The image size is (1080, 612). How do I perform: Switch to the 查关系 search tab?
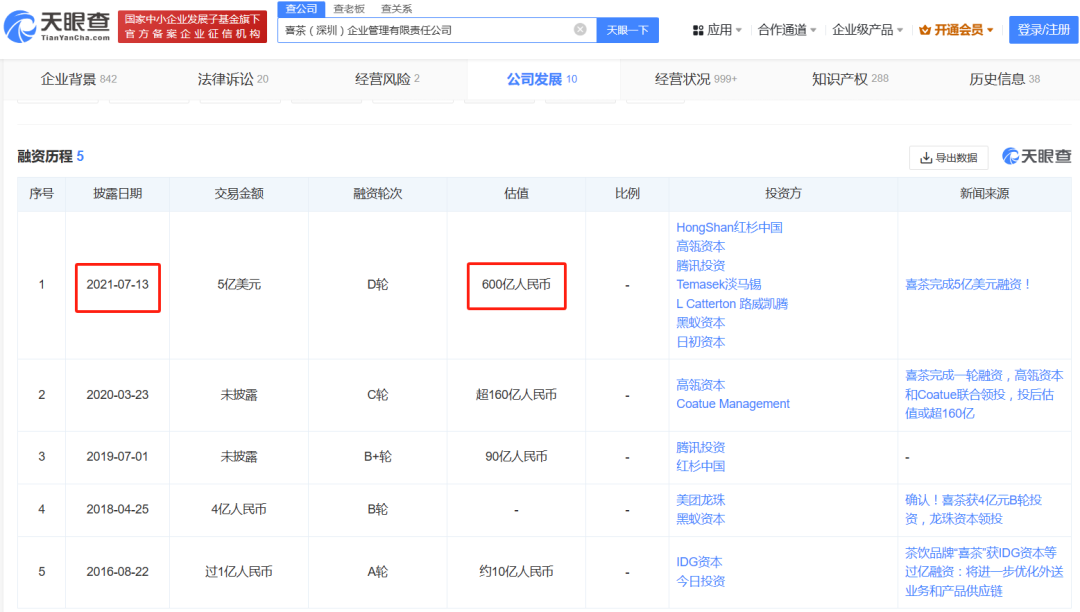point(396,8)
